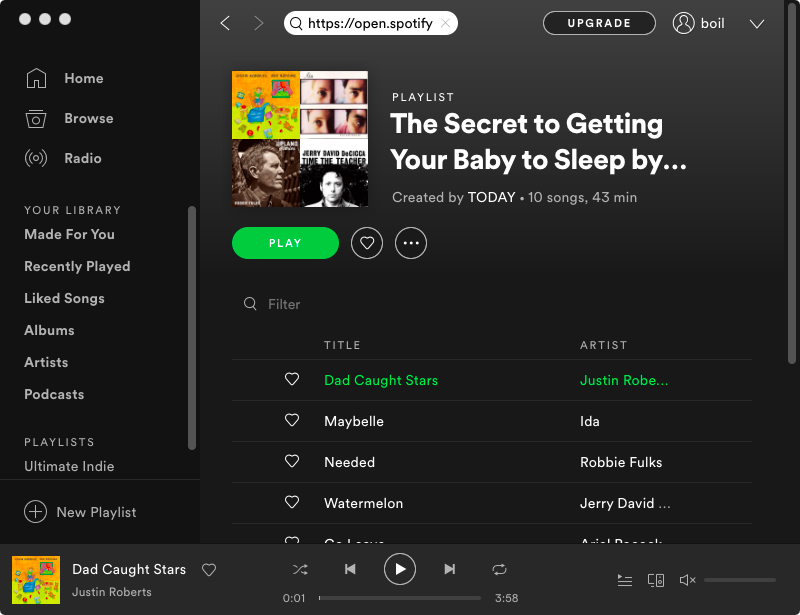Open Recently Played in library
This screenshot has width=800, height=615.
click(x=77, y=266)
